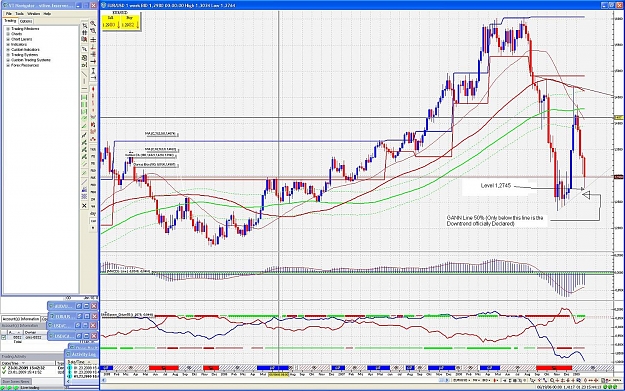Screen dimensions: 625x391
Task: Expand the Trading Windows tree node
Action: pyautogui.click(x=8, y=29)
